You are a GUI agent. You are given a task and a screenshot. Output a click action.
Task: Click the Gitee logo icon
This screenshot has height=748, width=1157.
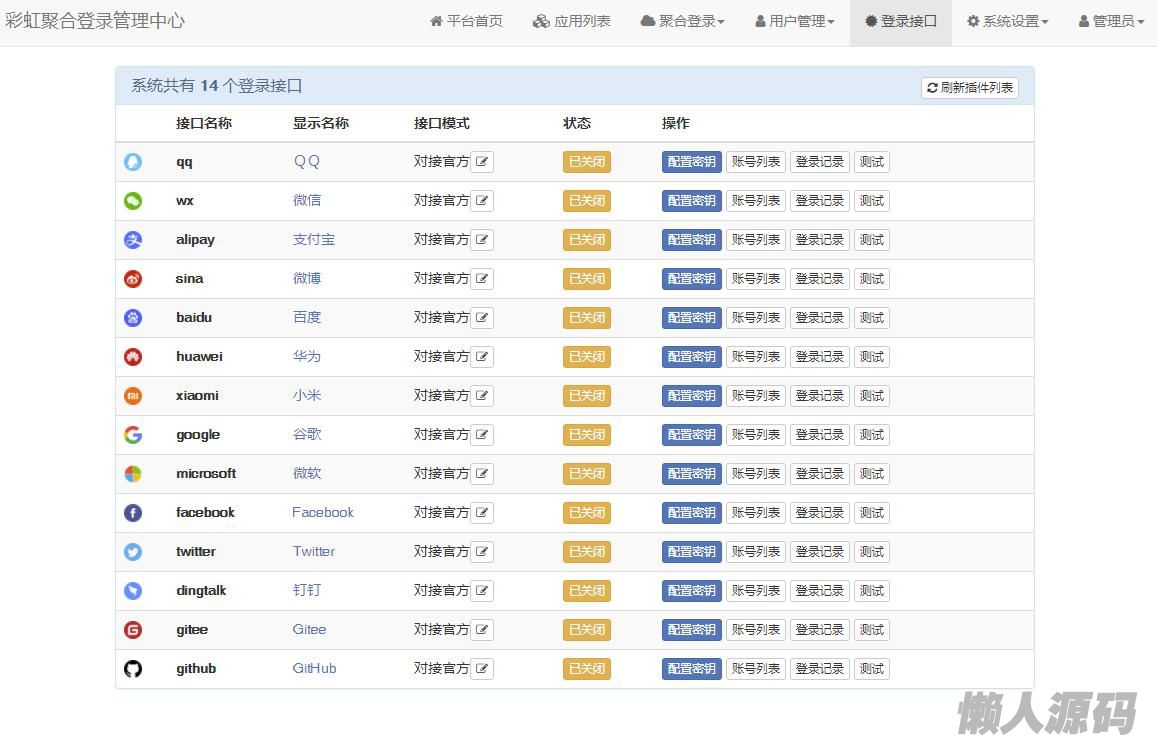tap(133, 630)
